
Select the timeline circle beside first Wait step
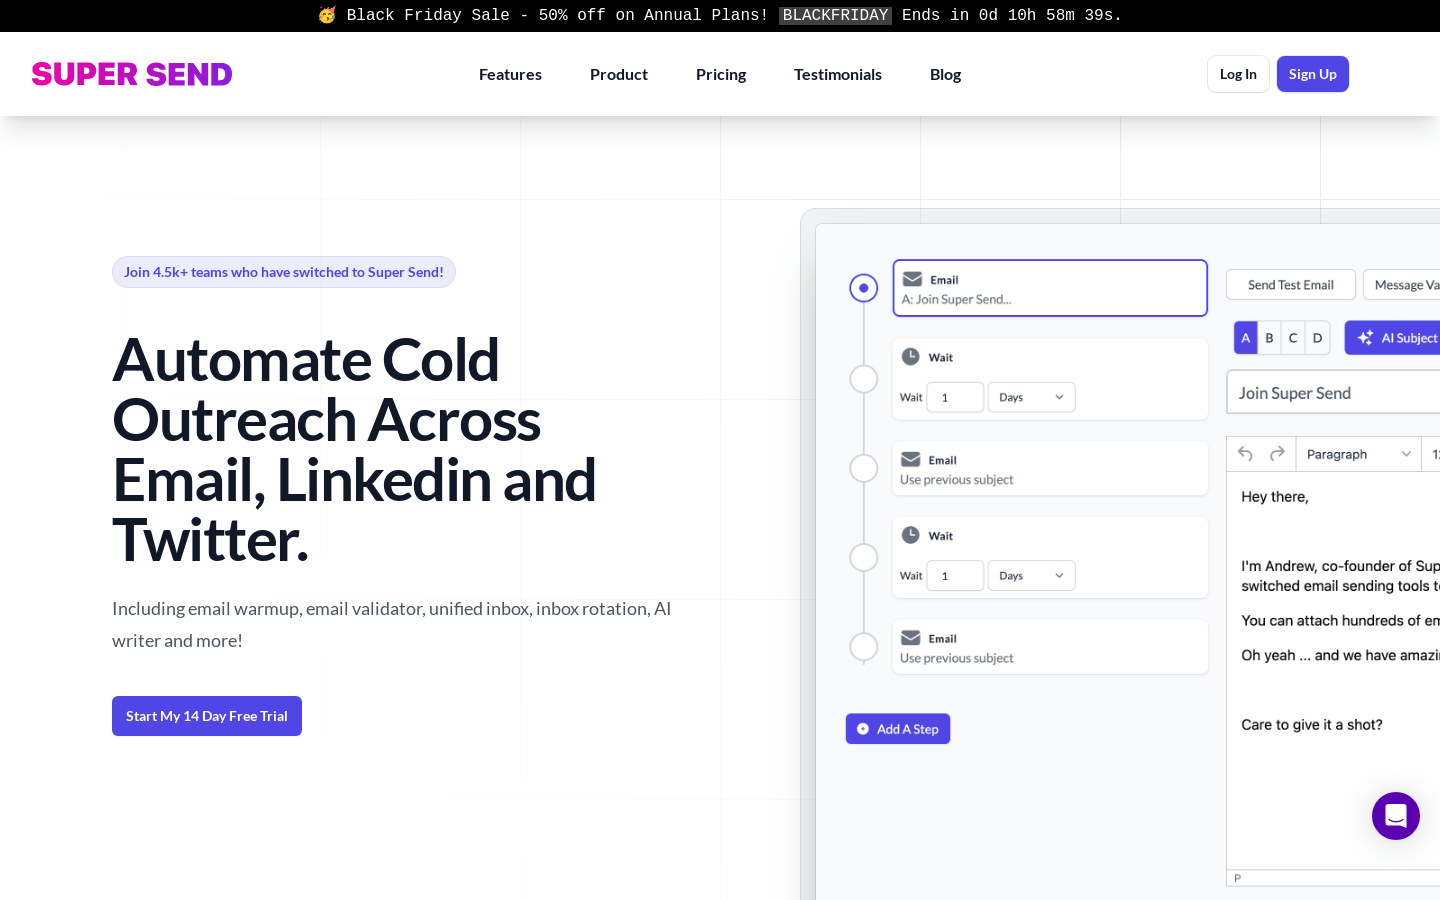[x=863, y=379]
